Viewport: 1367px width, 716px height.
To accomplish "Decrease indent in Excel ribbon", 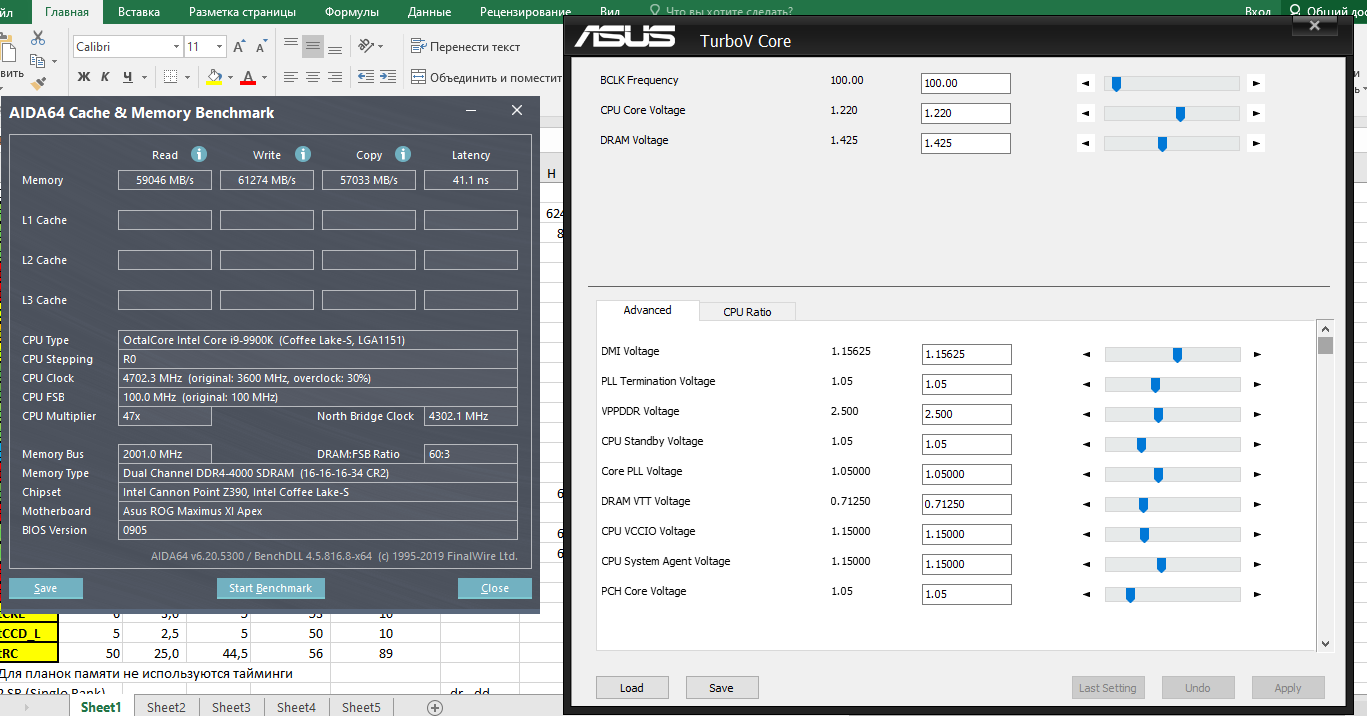I will coord(365,77).
